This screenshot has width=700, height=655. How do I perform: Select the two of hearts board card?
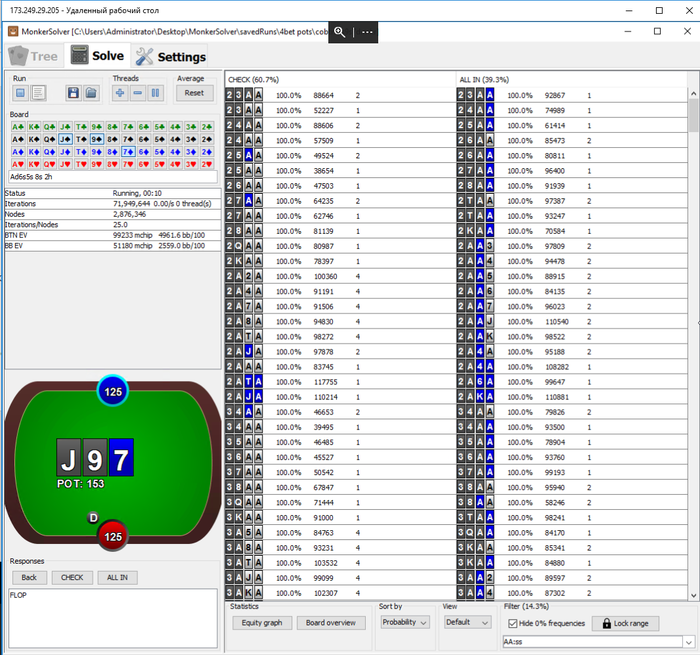(x=206, y=164)
